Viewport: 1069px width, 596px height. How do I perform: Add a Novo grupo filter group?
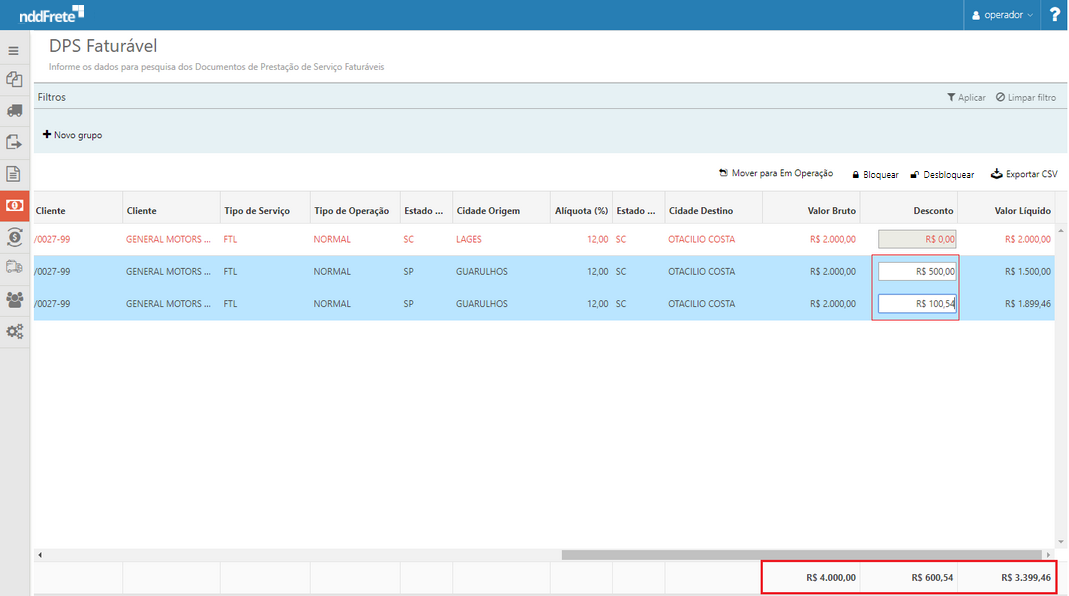click(x=72, y=135)
